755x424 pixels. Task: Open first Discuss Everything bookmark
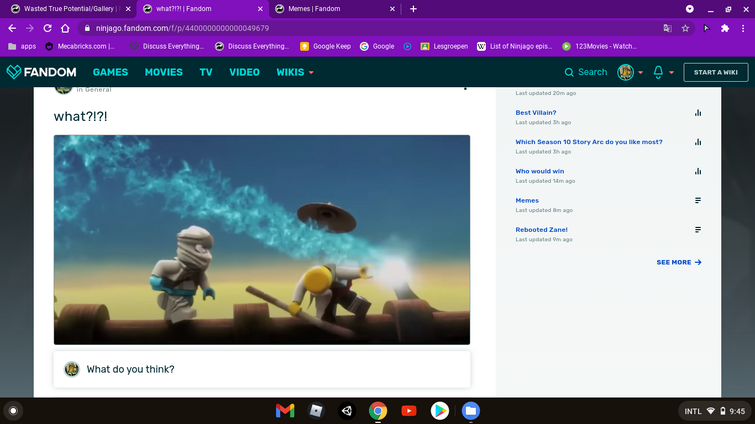point(167,46)
